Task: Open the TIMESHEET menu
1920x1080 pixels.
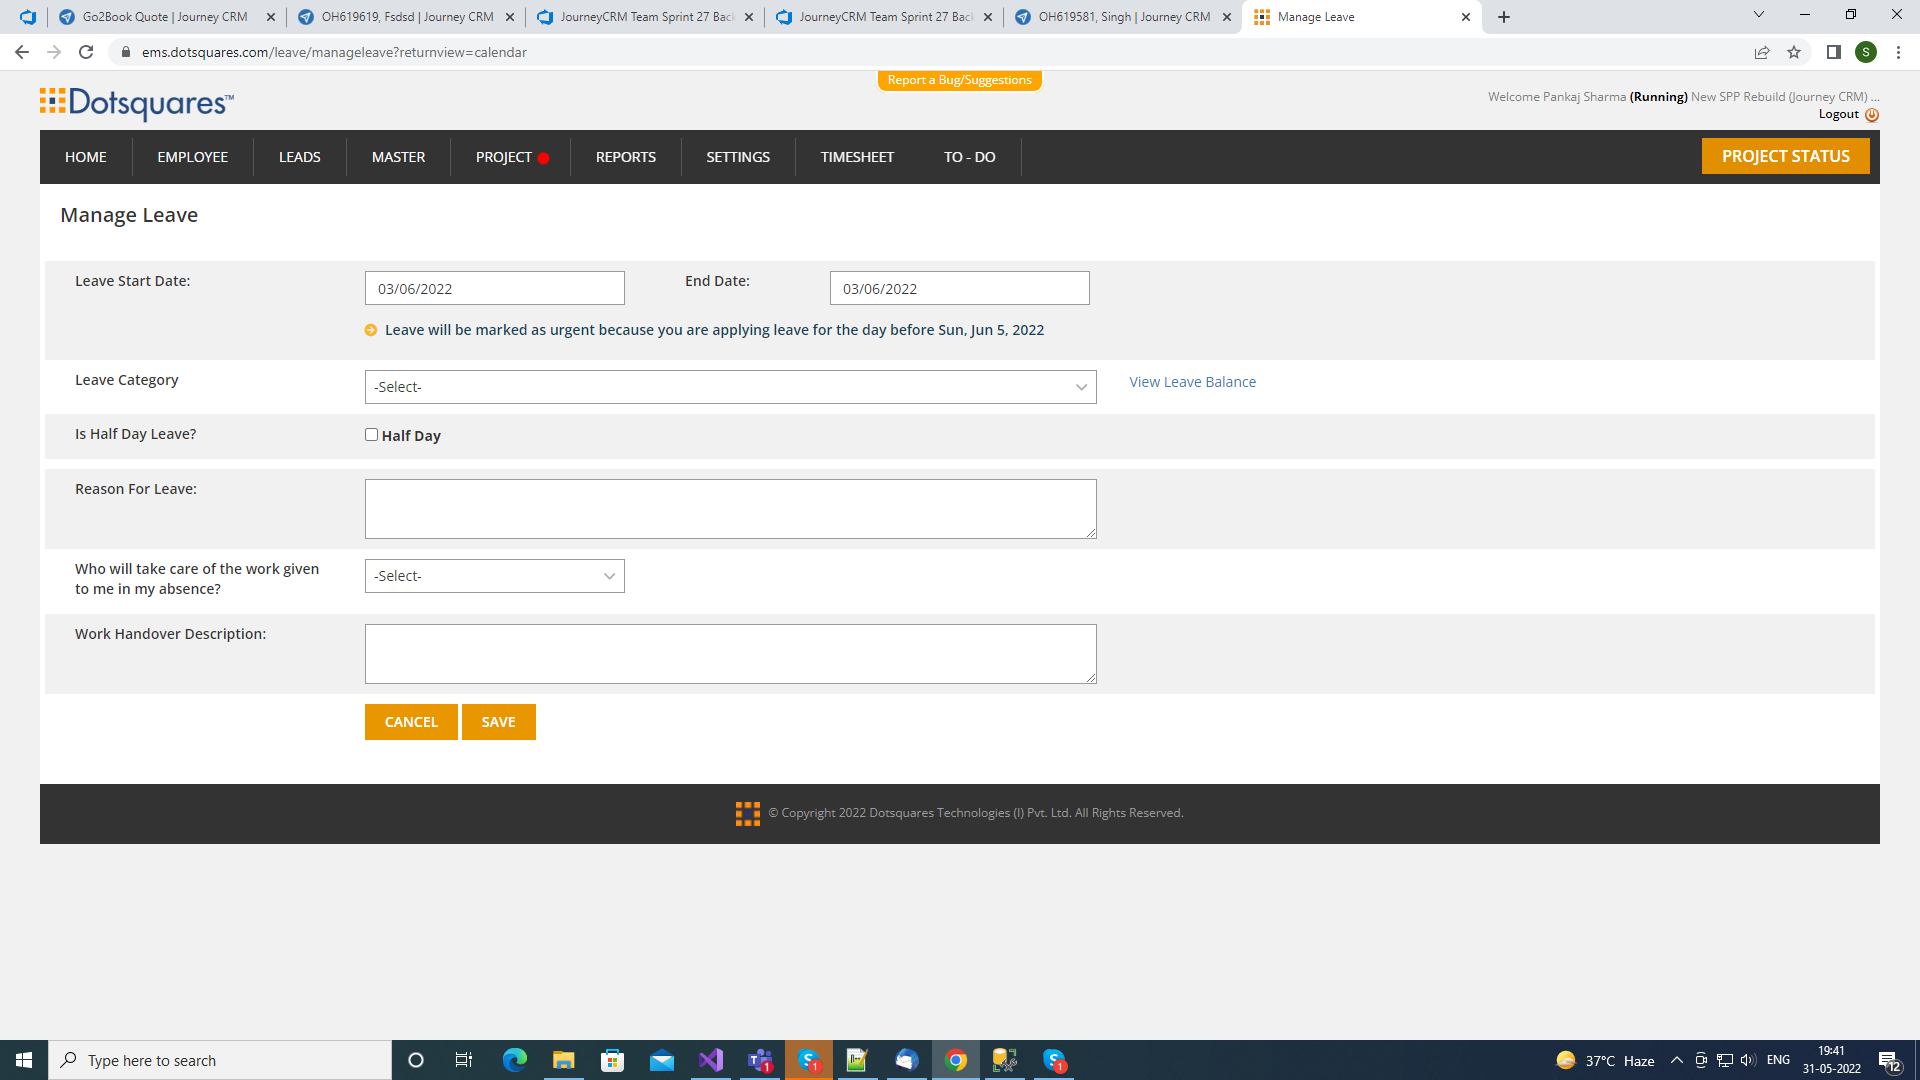Action: pos(857,157)
